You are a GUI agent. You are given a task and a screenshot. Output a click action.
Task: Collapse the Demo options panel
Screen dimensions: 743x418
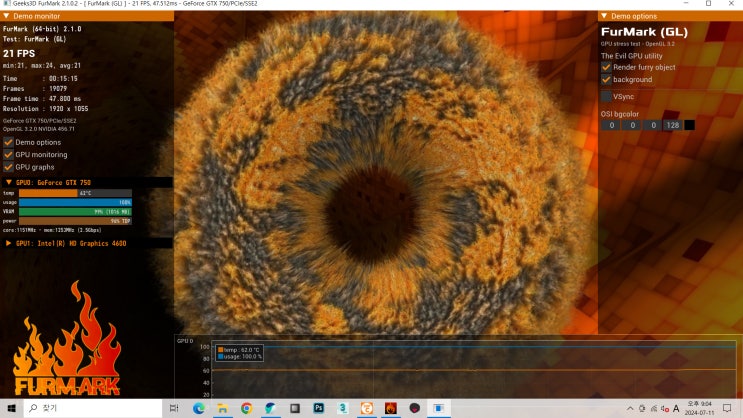(604, 16)
